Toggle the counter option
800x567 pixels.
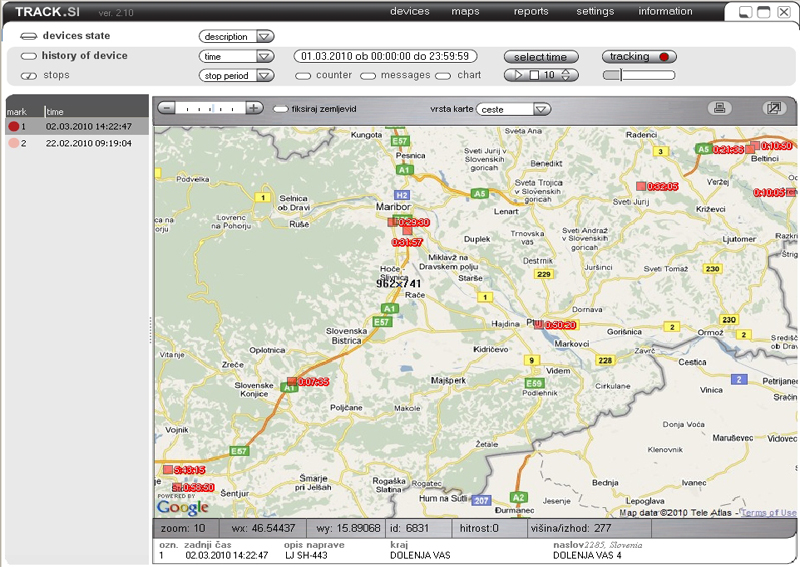click(x=303, y=75)
